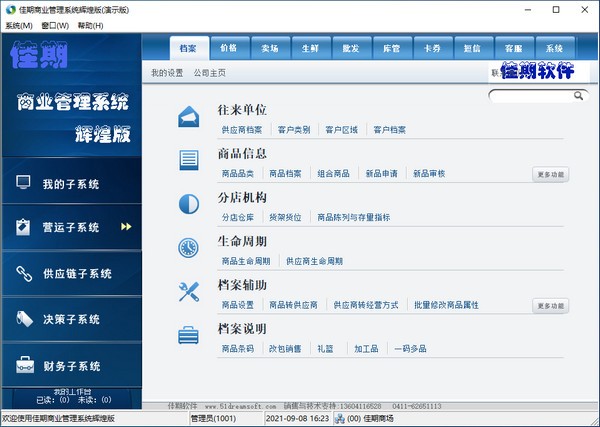This screenshot has width=600, height=427.
Task: Select 供应链子系统 in the sidebar
Action: click(x=77, y=273)
